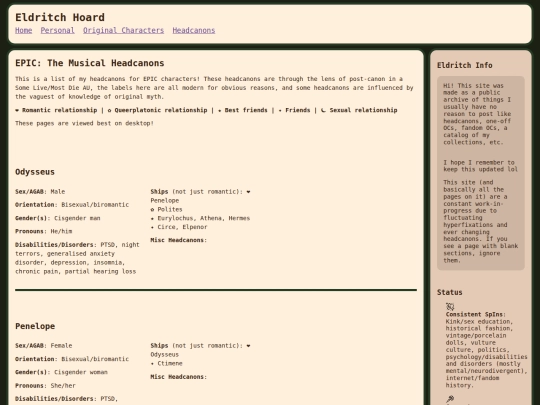Click "I hope I remember to keep this updated lol"
Screen dimensions: 540x405
tap(480, 166)
